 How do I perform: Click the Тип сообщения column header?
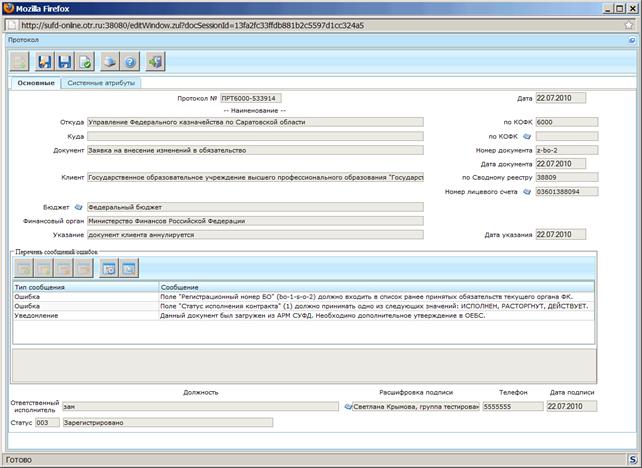pos(86,287)
